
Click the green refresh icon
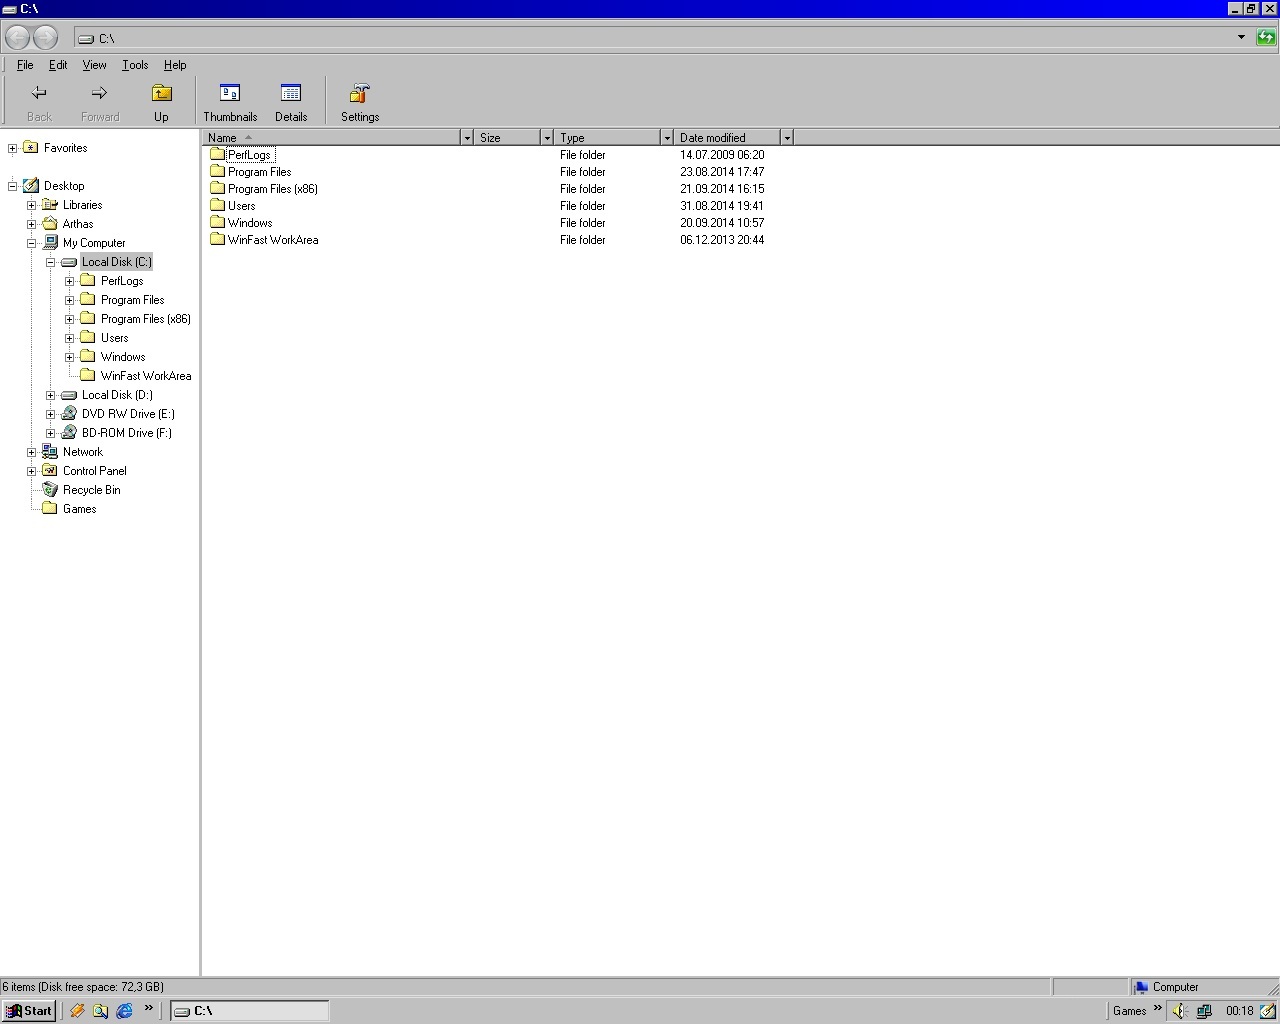[x=1266, y=38]
